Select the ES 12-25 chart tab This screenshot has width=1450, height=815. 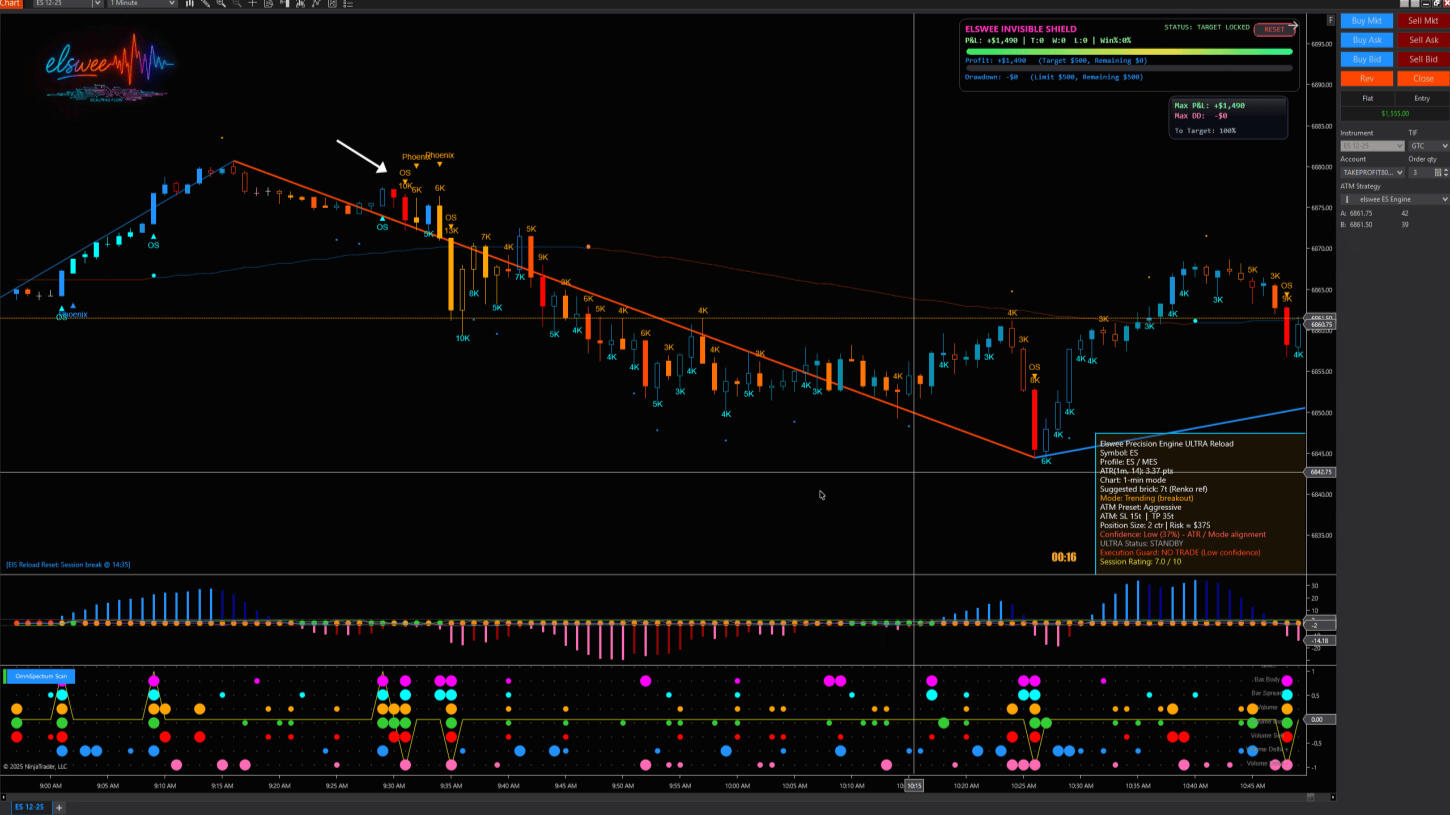tap(28, 806)
